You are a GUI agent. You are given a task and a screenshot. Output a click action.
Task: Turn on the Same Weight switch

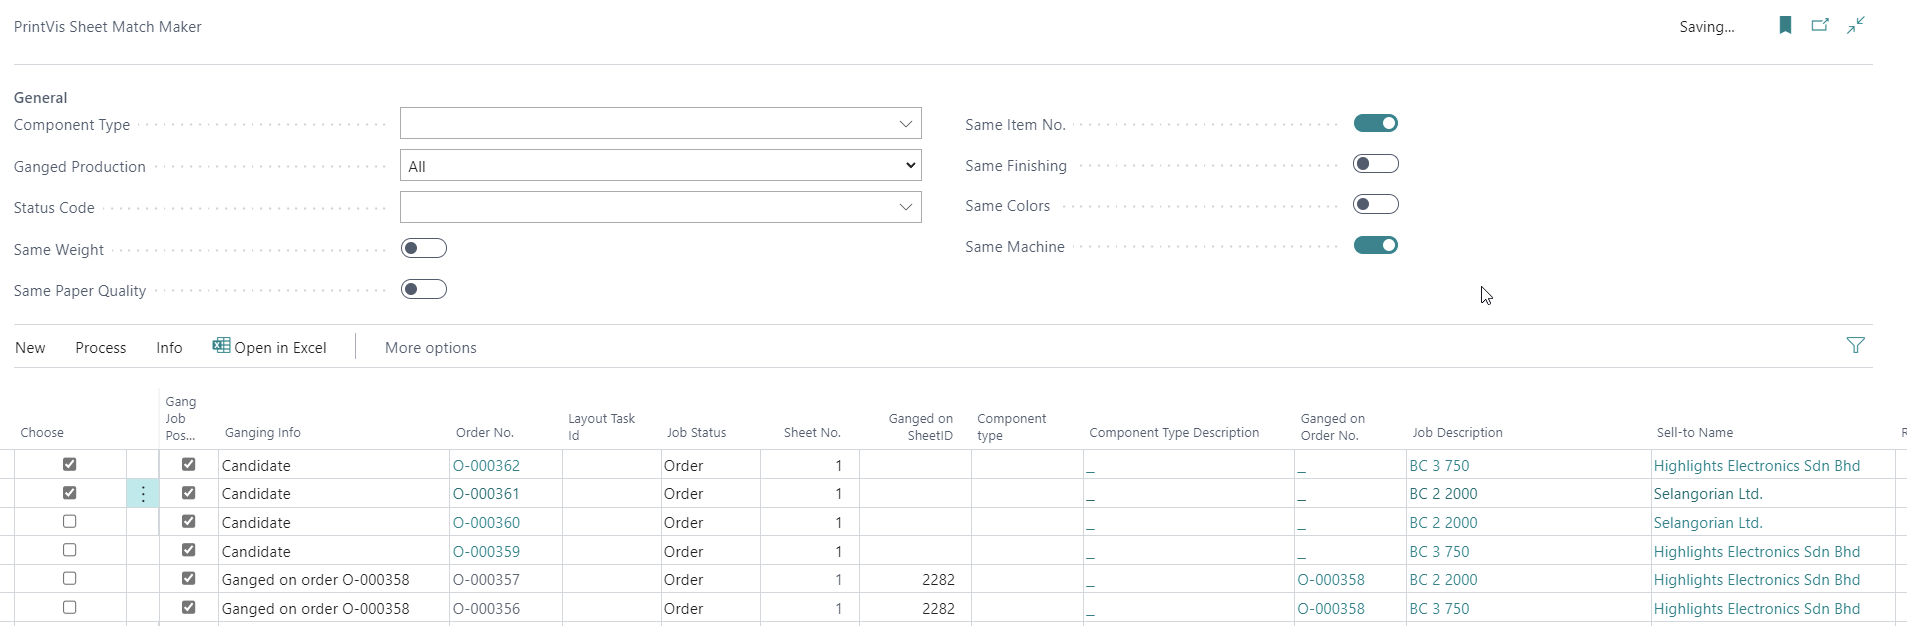click(x=423, y=249)
